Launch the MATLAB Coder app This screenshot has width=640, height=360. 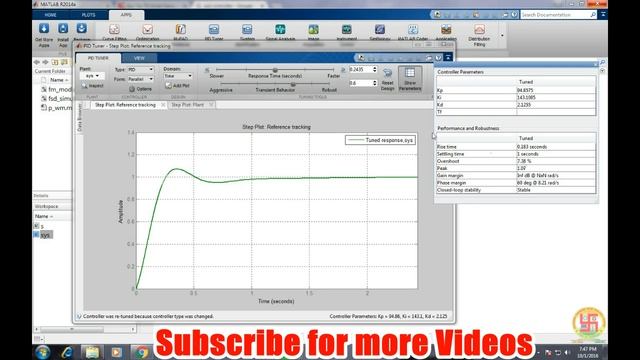[413, 32]
